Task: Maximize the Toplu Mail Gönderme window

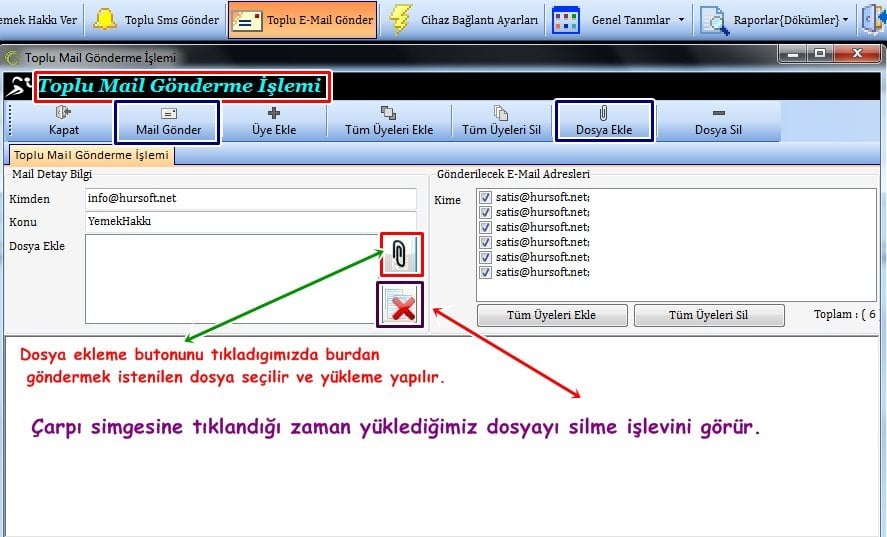Action: pyautogui.click(x=819, y=54)
